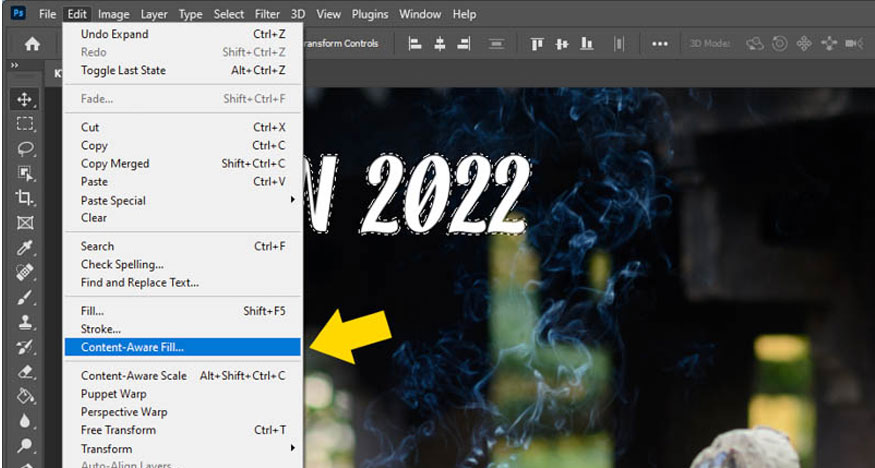Choose Copy from the Edit menu
This screenshot has width=875, height=468.
coord(182,146)
